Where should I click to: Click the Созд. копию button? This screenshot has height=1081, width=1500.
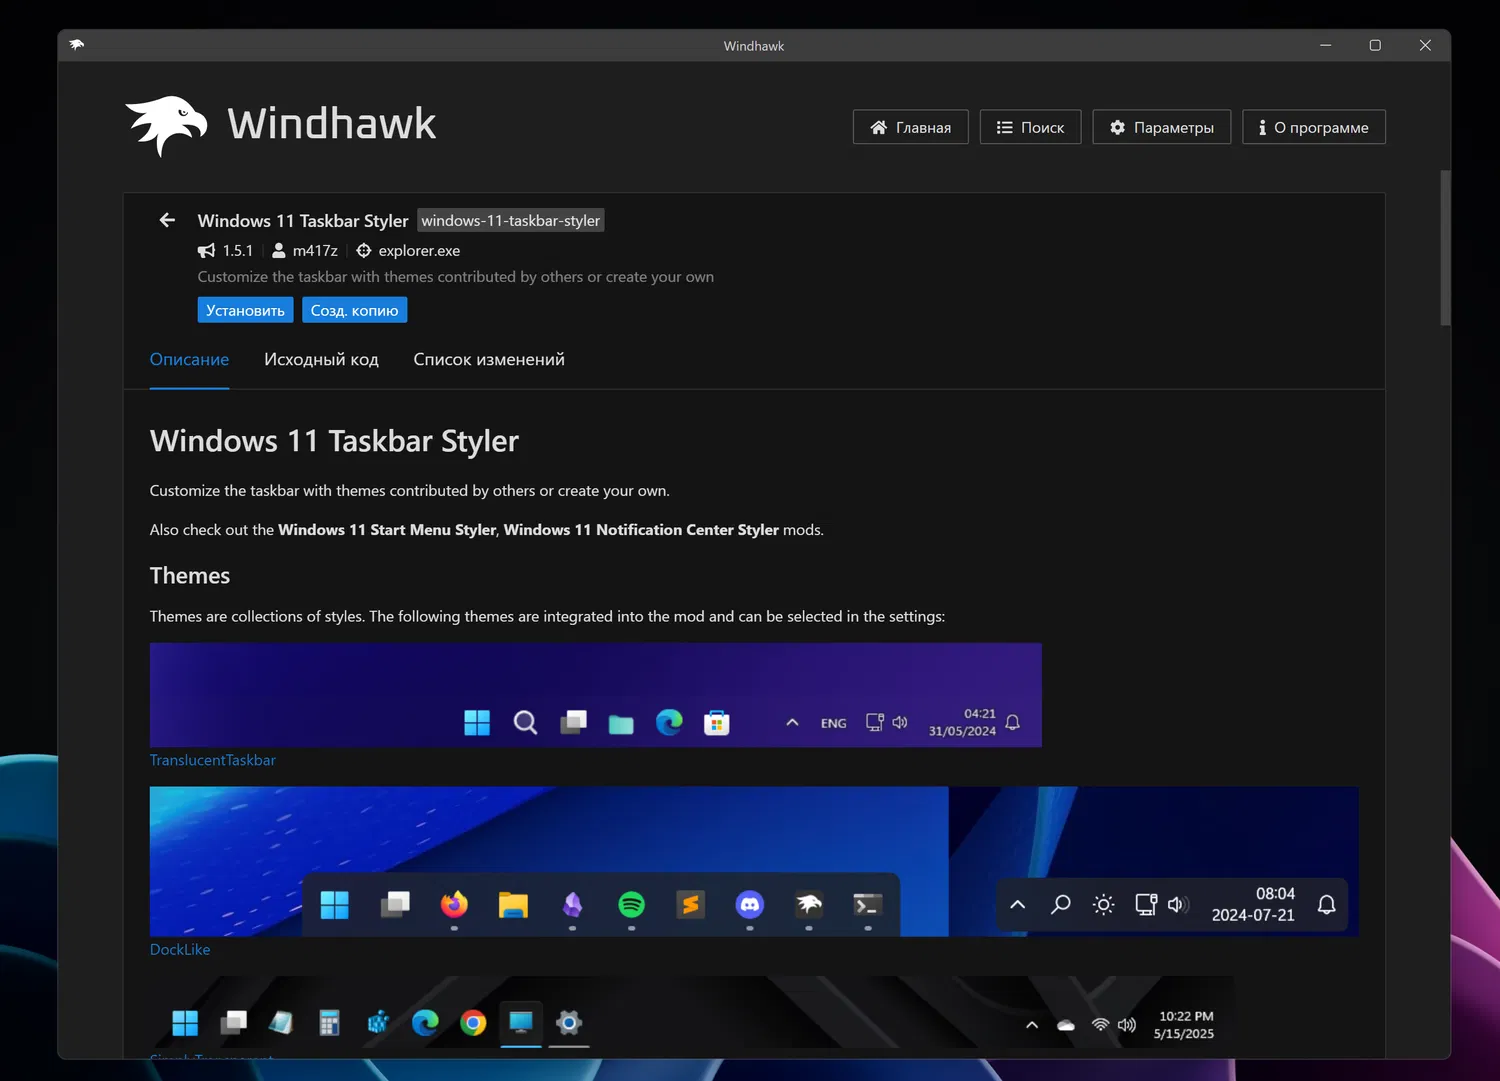(354, 310)
